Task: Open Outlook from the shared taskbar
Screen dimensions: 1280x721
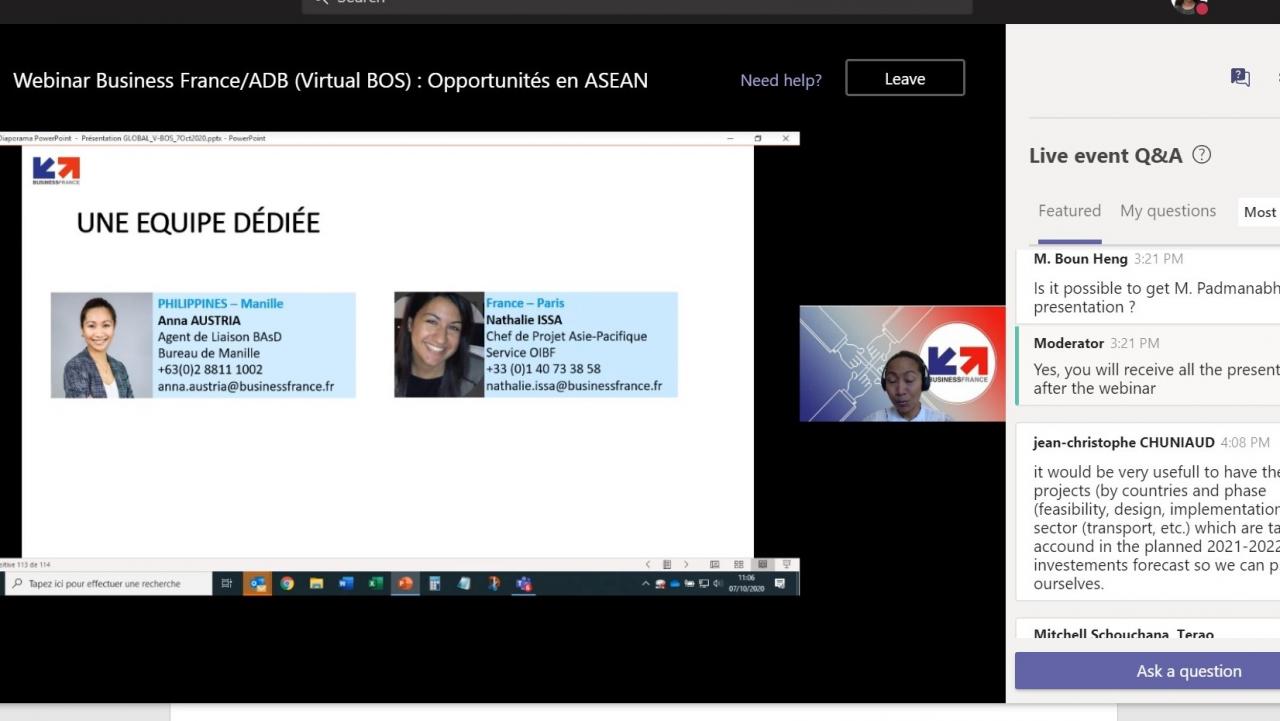Action: click(257, 583)
